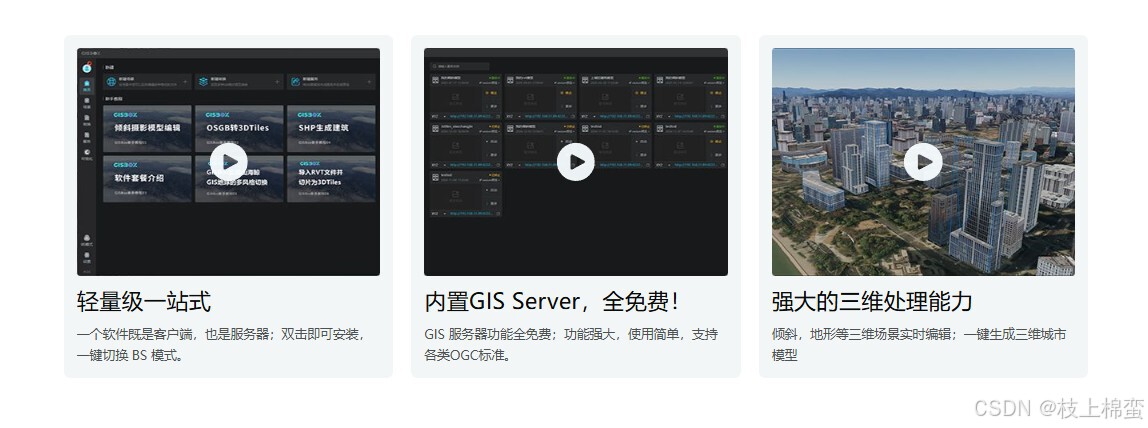Click the search field in the GIS Server preview
Image resolution: width=1148 pixels, height=428 pixels.
[460, 67]
